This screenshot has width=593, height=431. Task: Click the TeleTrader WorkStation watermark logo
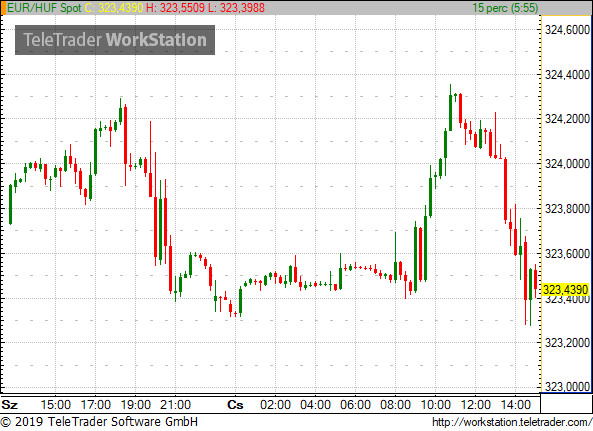115,40
